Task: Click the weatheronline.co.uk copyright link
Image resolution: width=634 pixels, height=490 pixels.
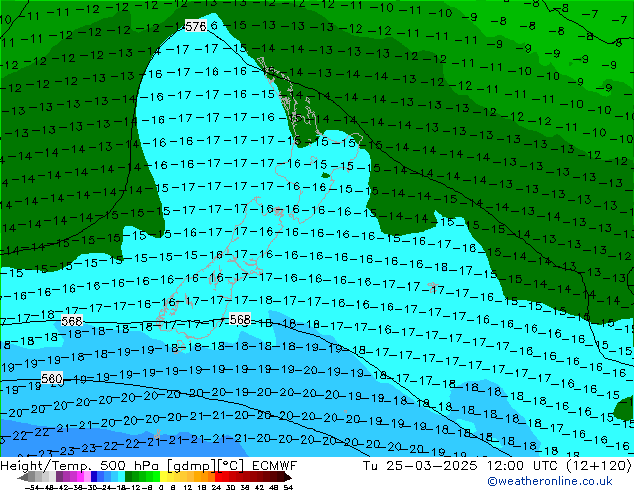Action: coord(550,481)
